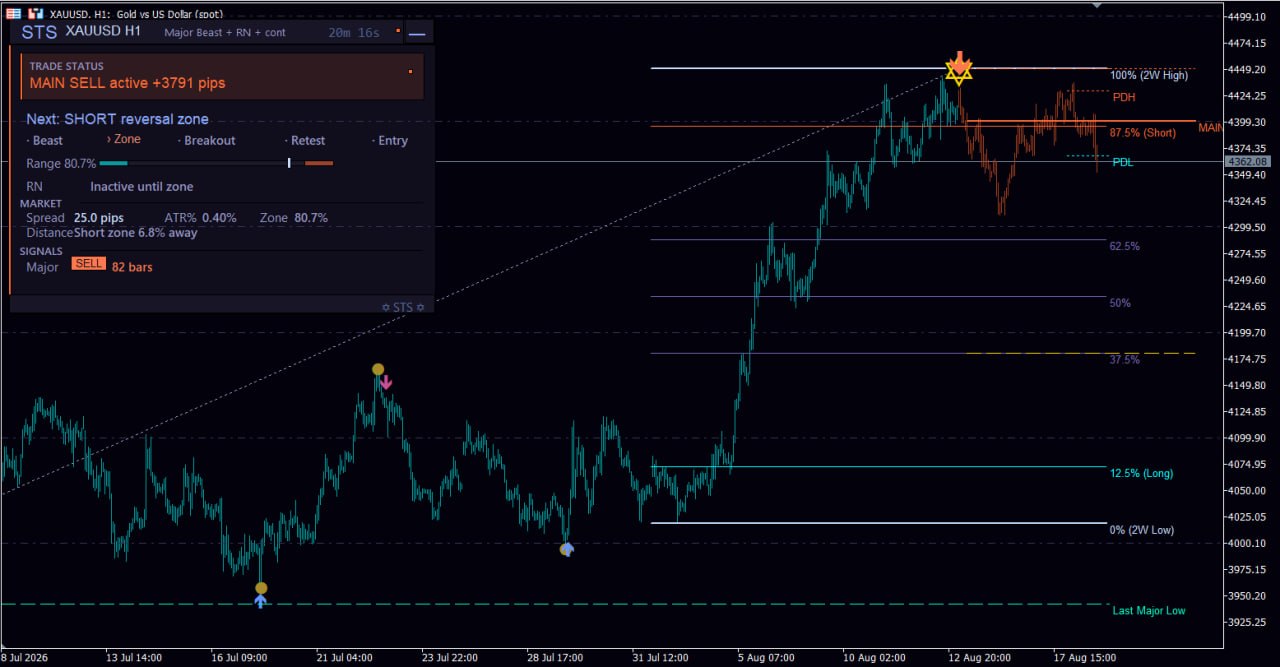Click the PDL label

click(1123, 162)
